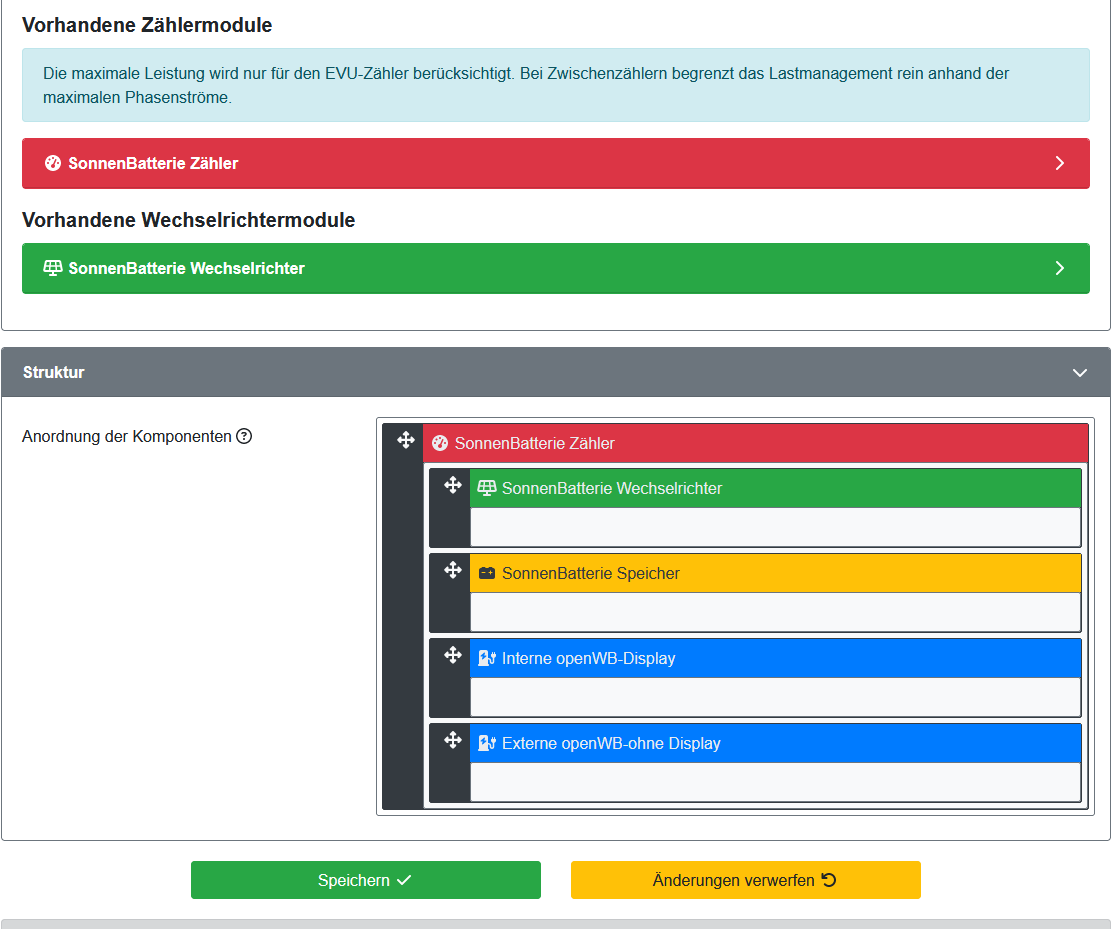Click gauge icon in structure Zähler row

[x=440, y=443]
